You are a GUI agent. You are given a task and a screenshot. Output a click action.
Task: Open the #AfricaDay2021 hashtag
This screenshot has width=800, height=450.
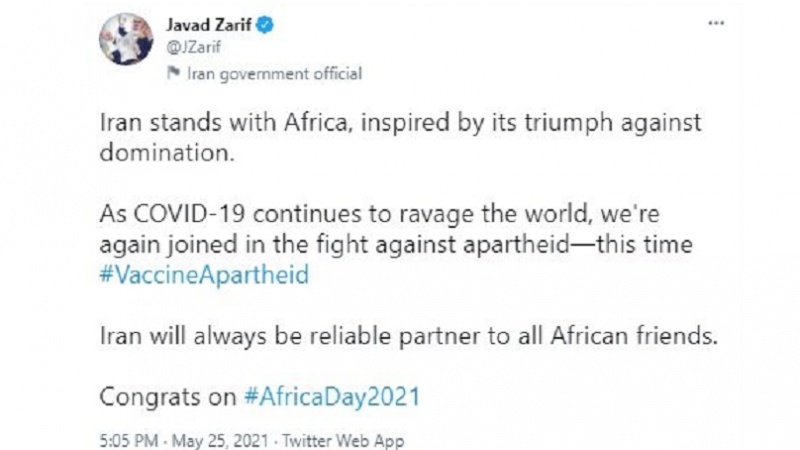[x=332, y=396]
